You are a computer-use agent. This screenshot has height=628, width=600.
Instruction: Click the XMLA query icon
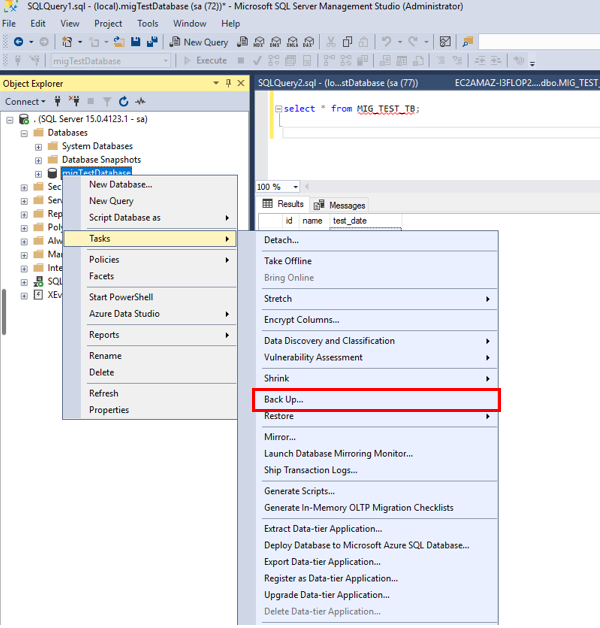tap(292, 42)
